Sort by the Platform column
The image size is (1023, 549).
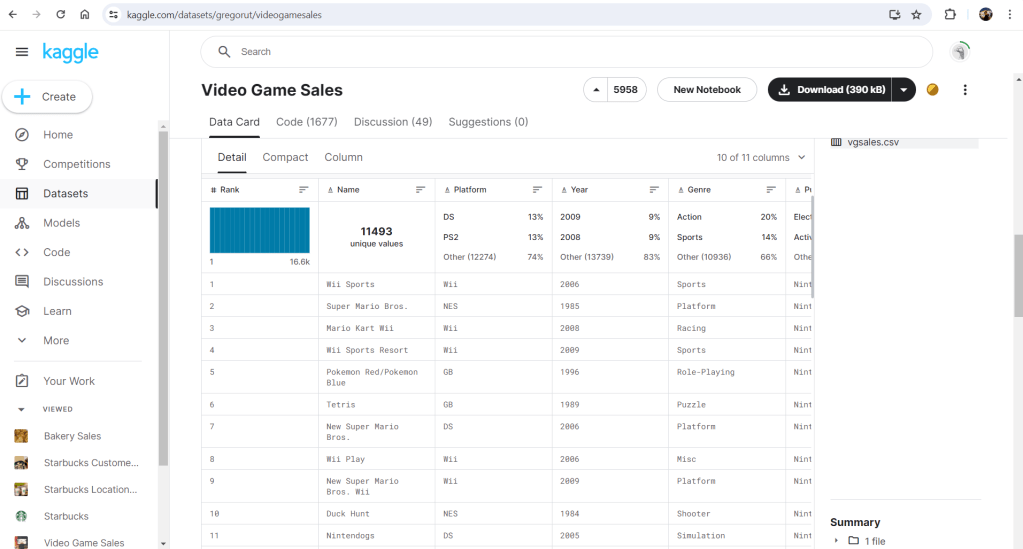(x=537, y=190)
